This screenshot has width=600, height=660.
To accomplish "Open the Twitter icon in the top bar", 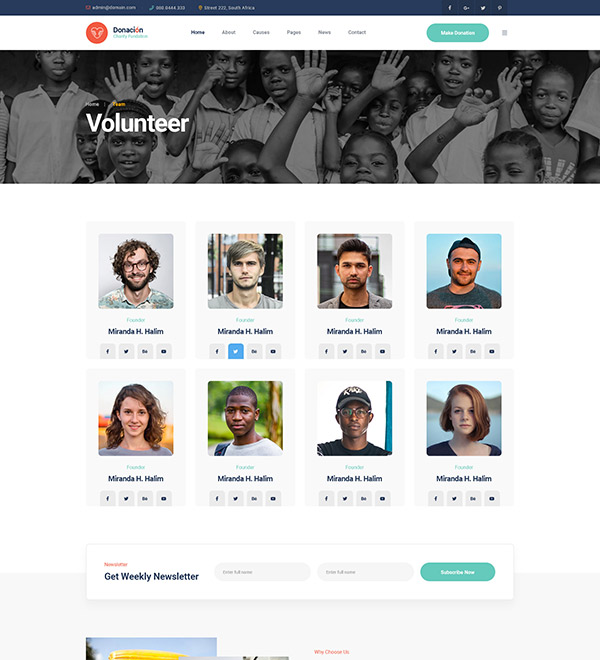I will (483, 8).
